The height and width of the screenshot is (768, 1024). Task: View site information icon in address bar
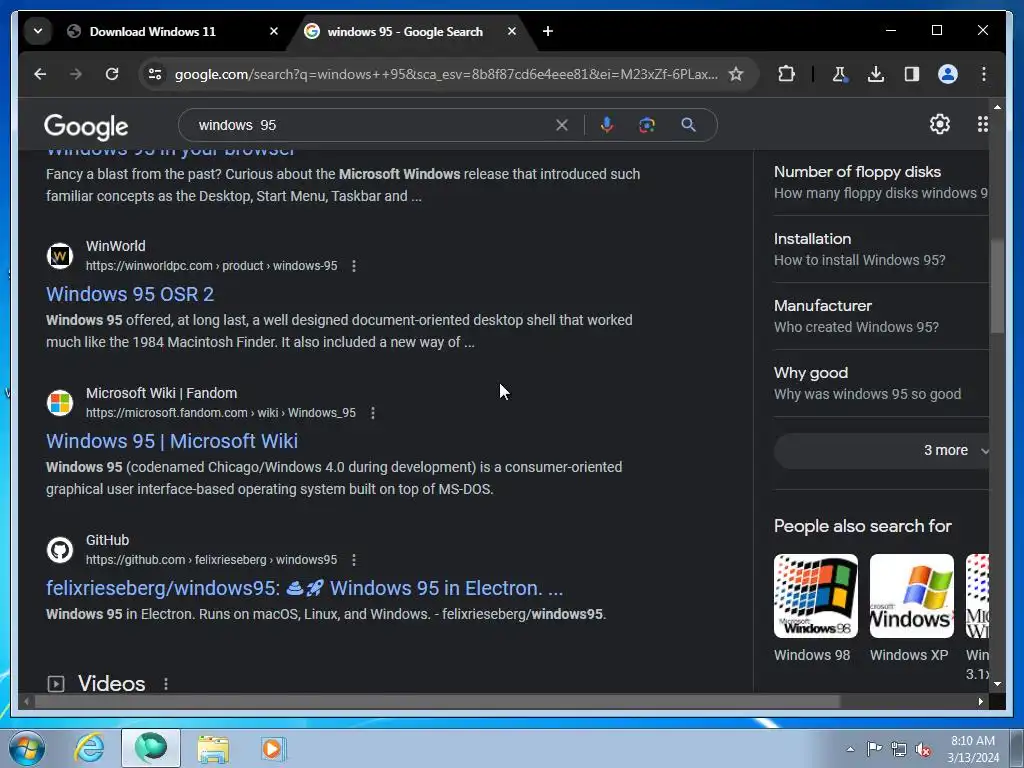155,74
